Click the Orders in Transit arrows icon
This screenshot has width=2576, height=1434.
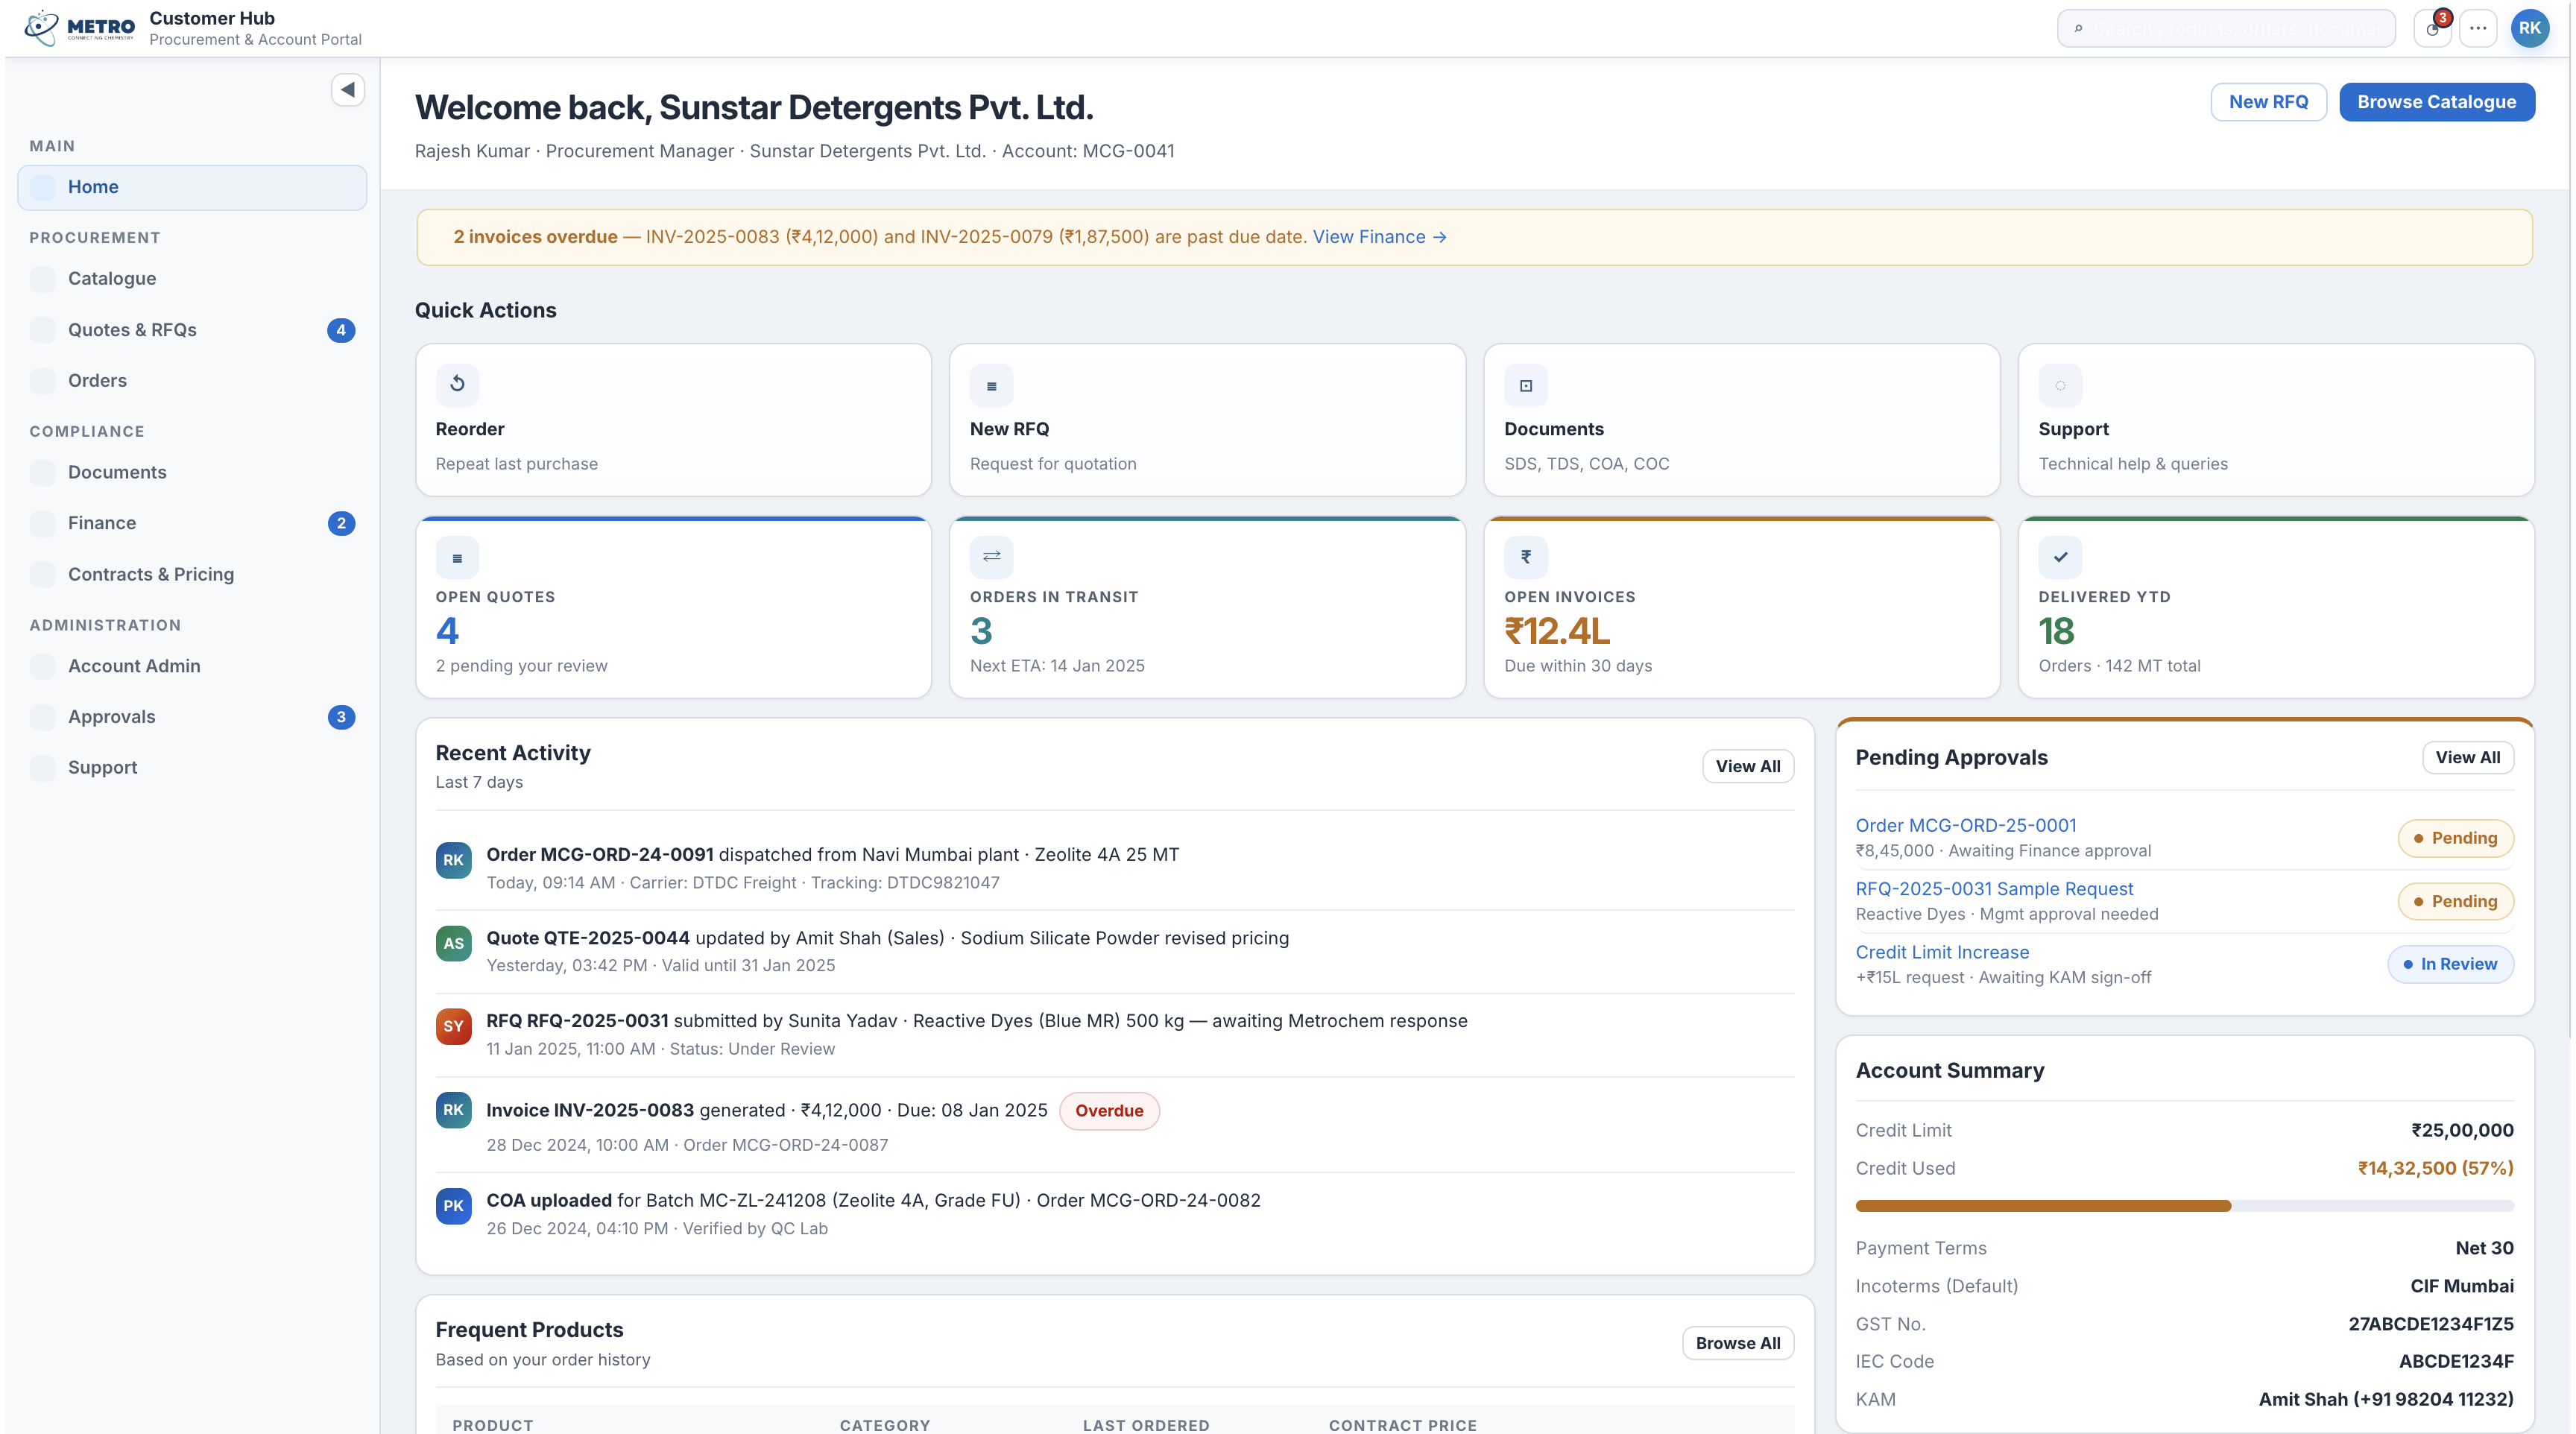click(x=991, y=557)
